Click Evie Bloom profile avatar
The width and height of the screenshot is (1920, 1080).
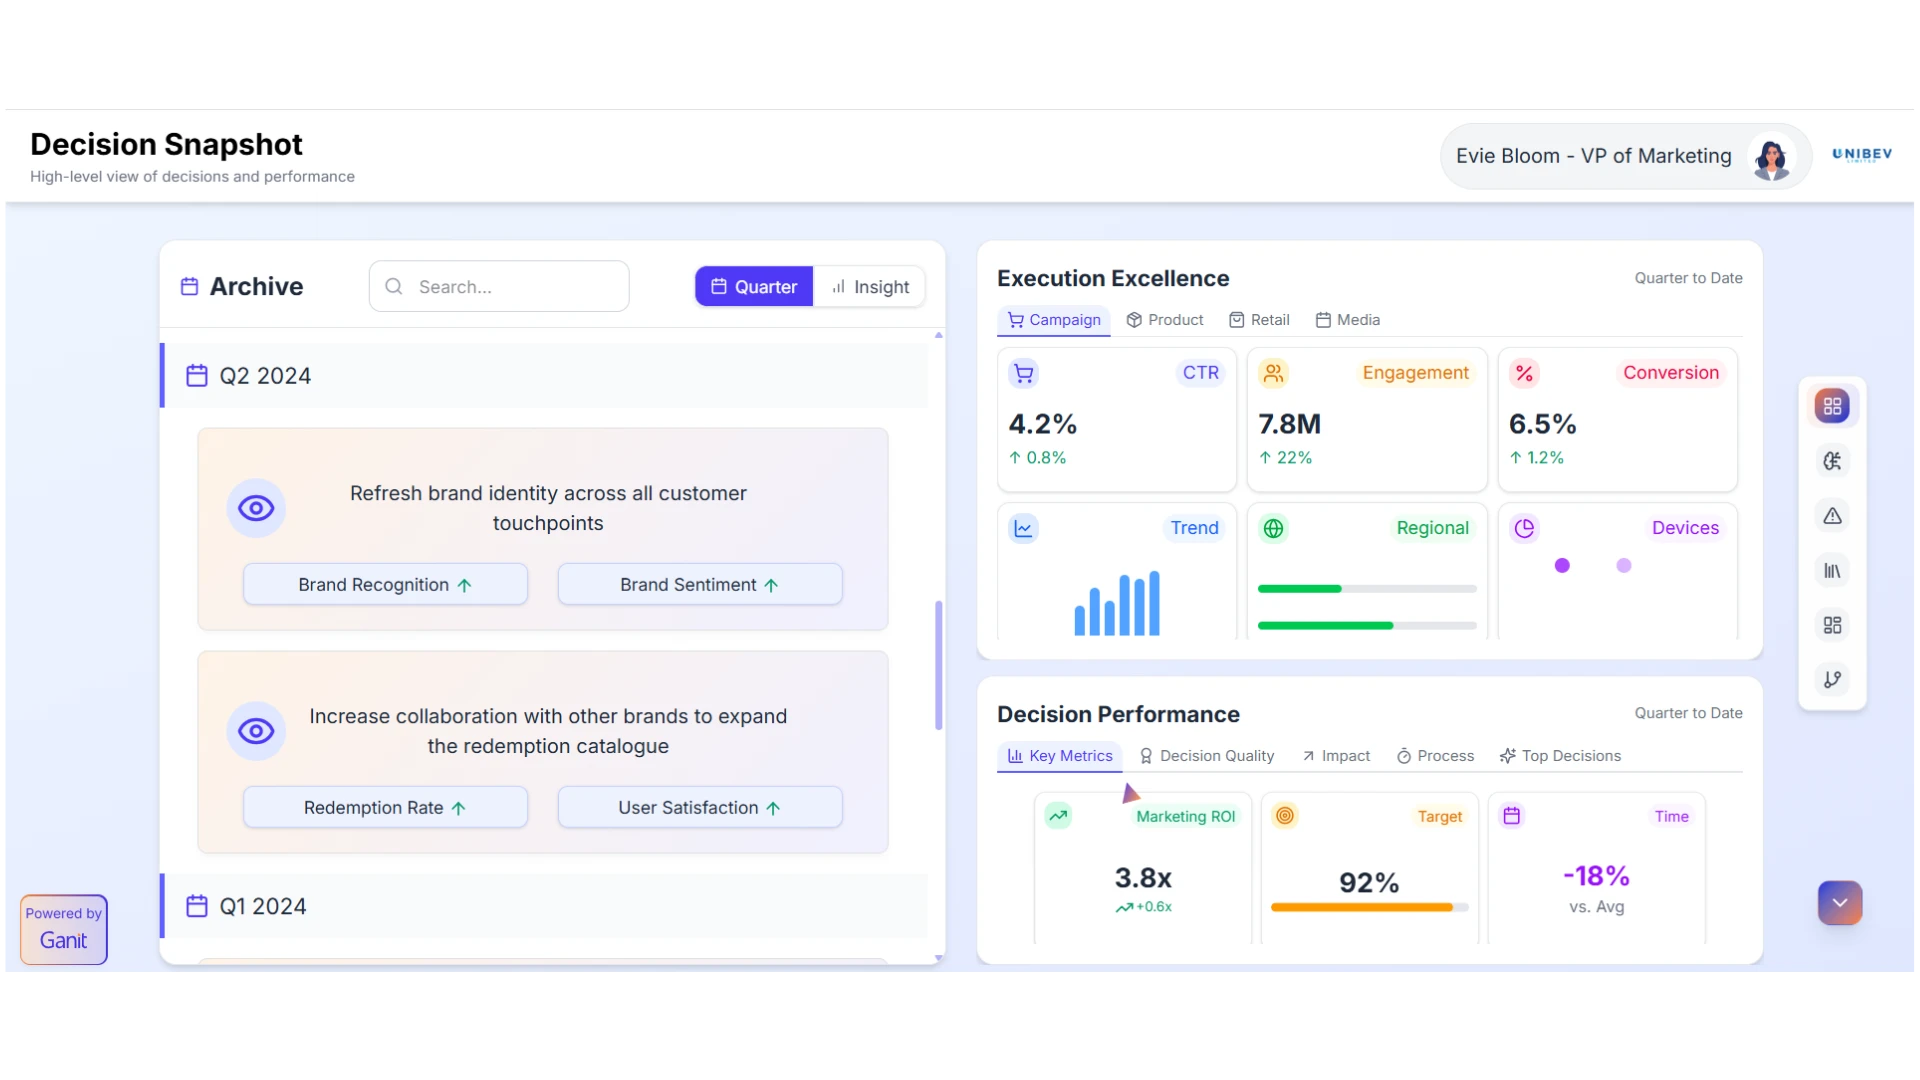pos(1771,157)
